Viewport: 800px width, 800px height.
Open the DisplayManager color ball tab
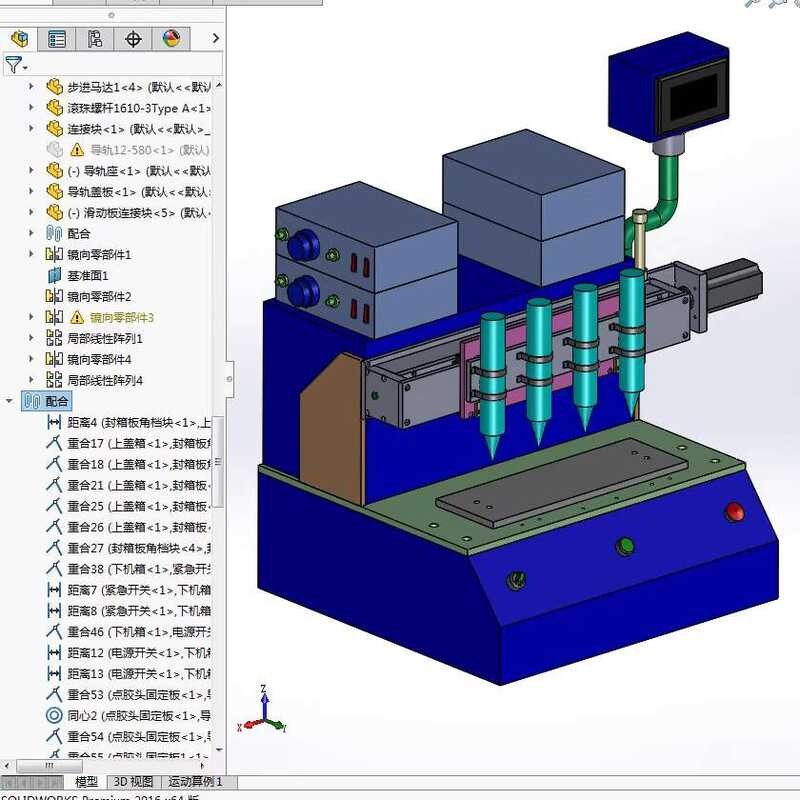171,39
